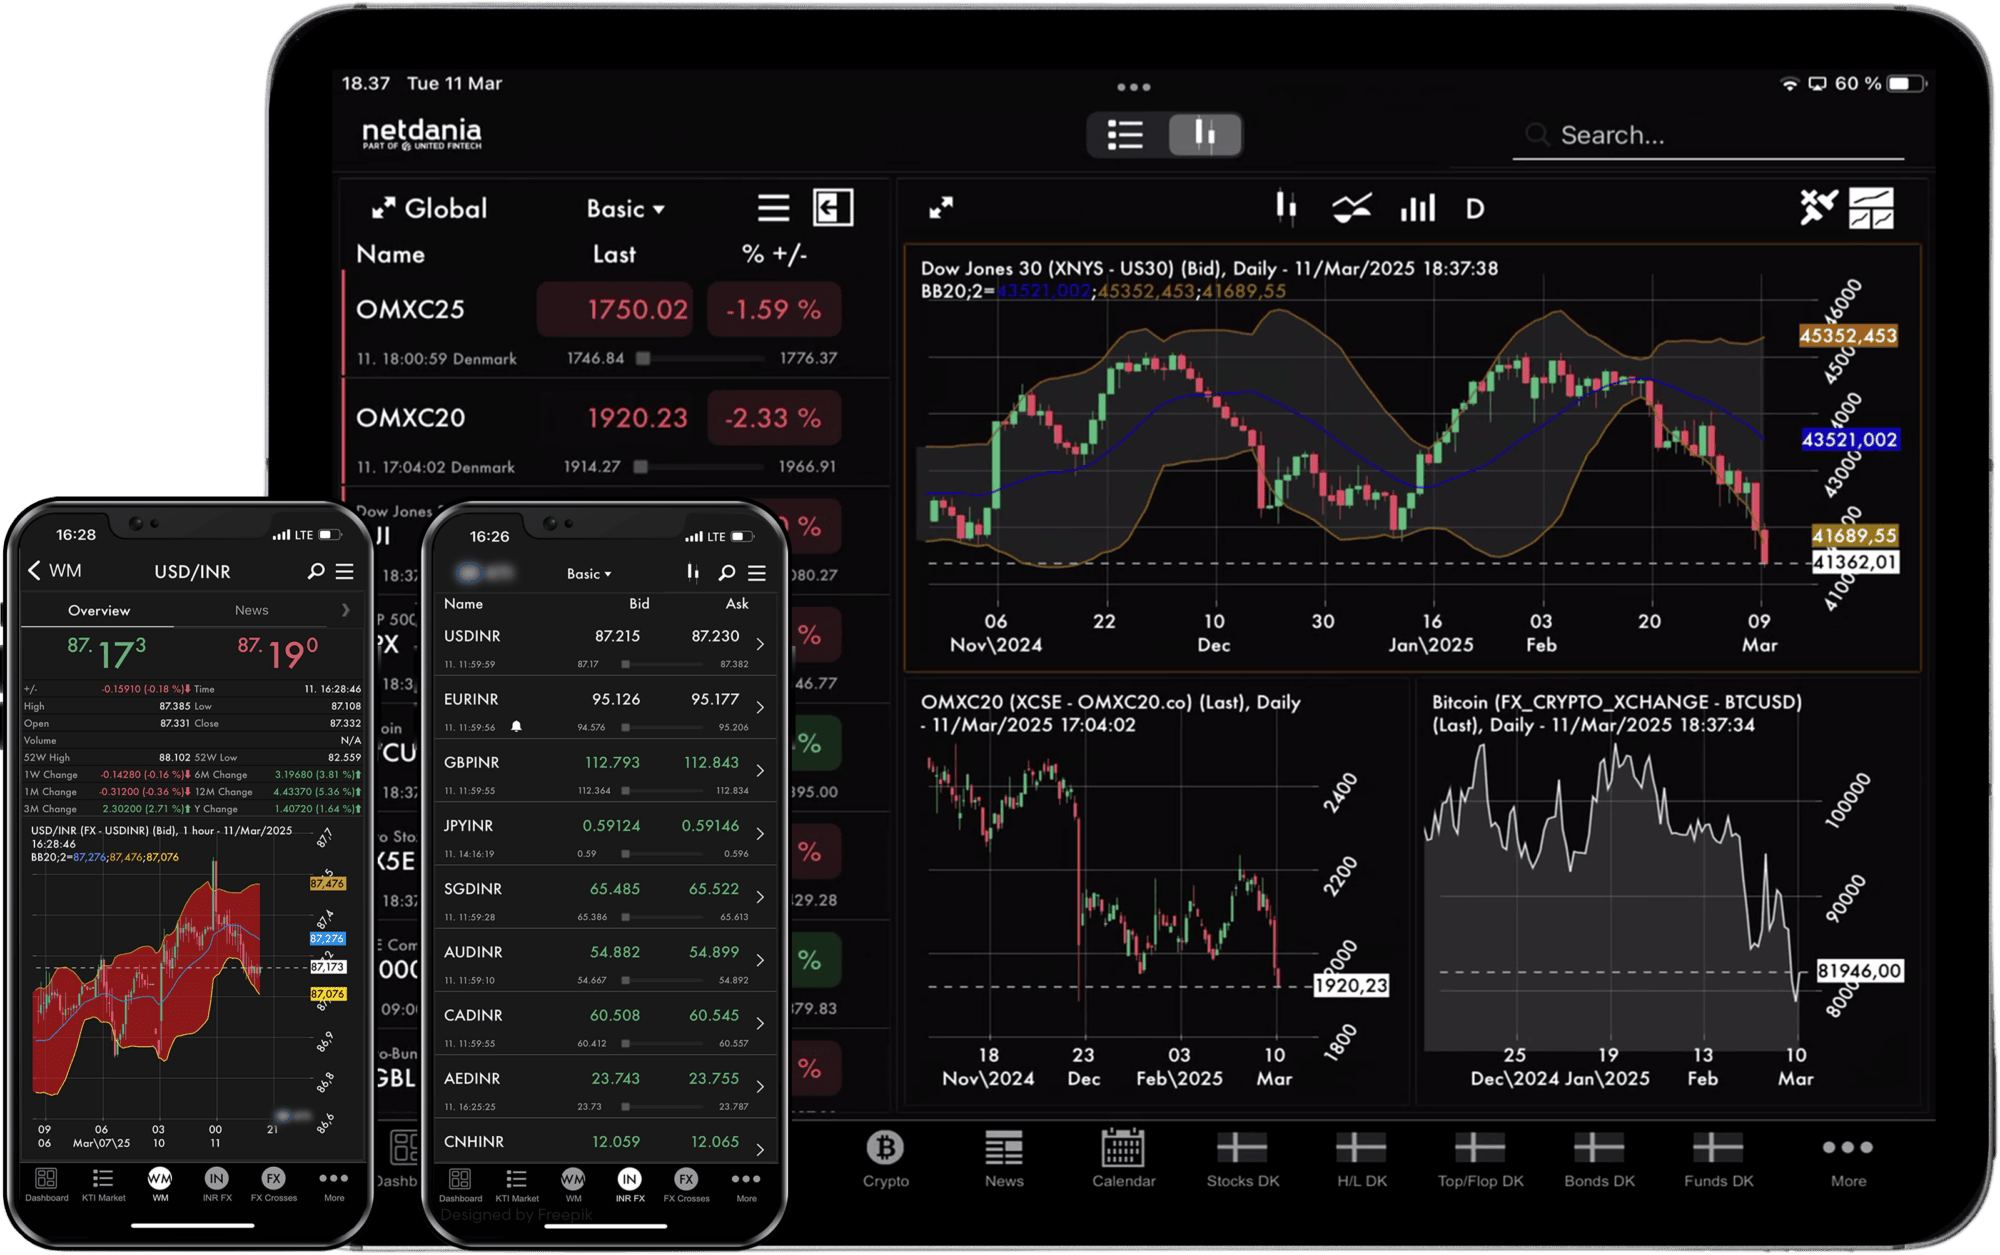Expand the EURINR row chevron
The image size is (2000, 1255).
(761, 708)
